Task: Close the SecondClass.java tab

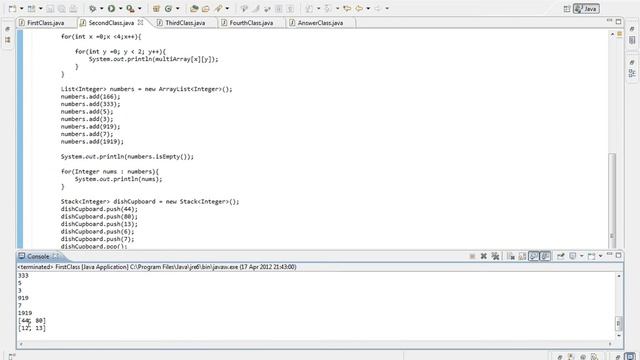Action: tap(140, 22)
